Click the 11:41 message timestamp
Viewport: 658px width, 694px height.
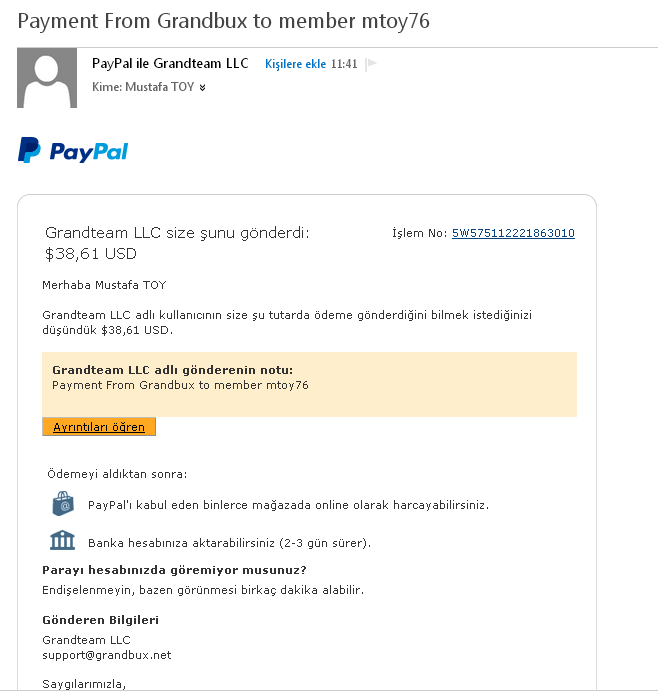344,64
